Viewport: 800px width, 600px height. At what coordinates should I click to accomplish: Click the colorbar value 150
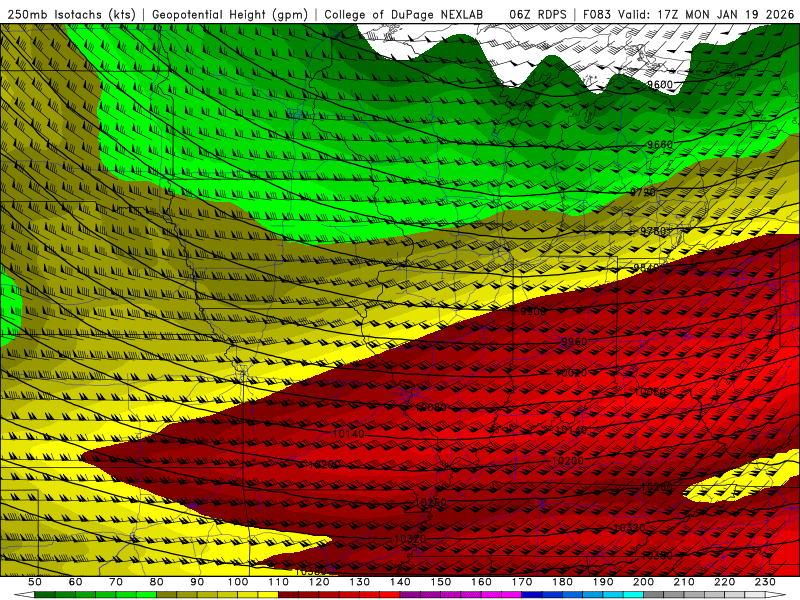click(441, 582)
